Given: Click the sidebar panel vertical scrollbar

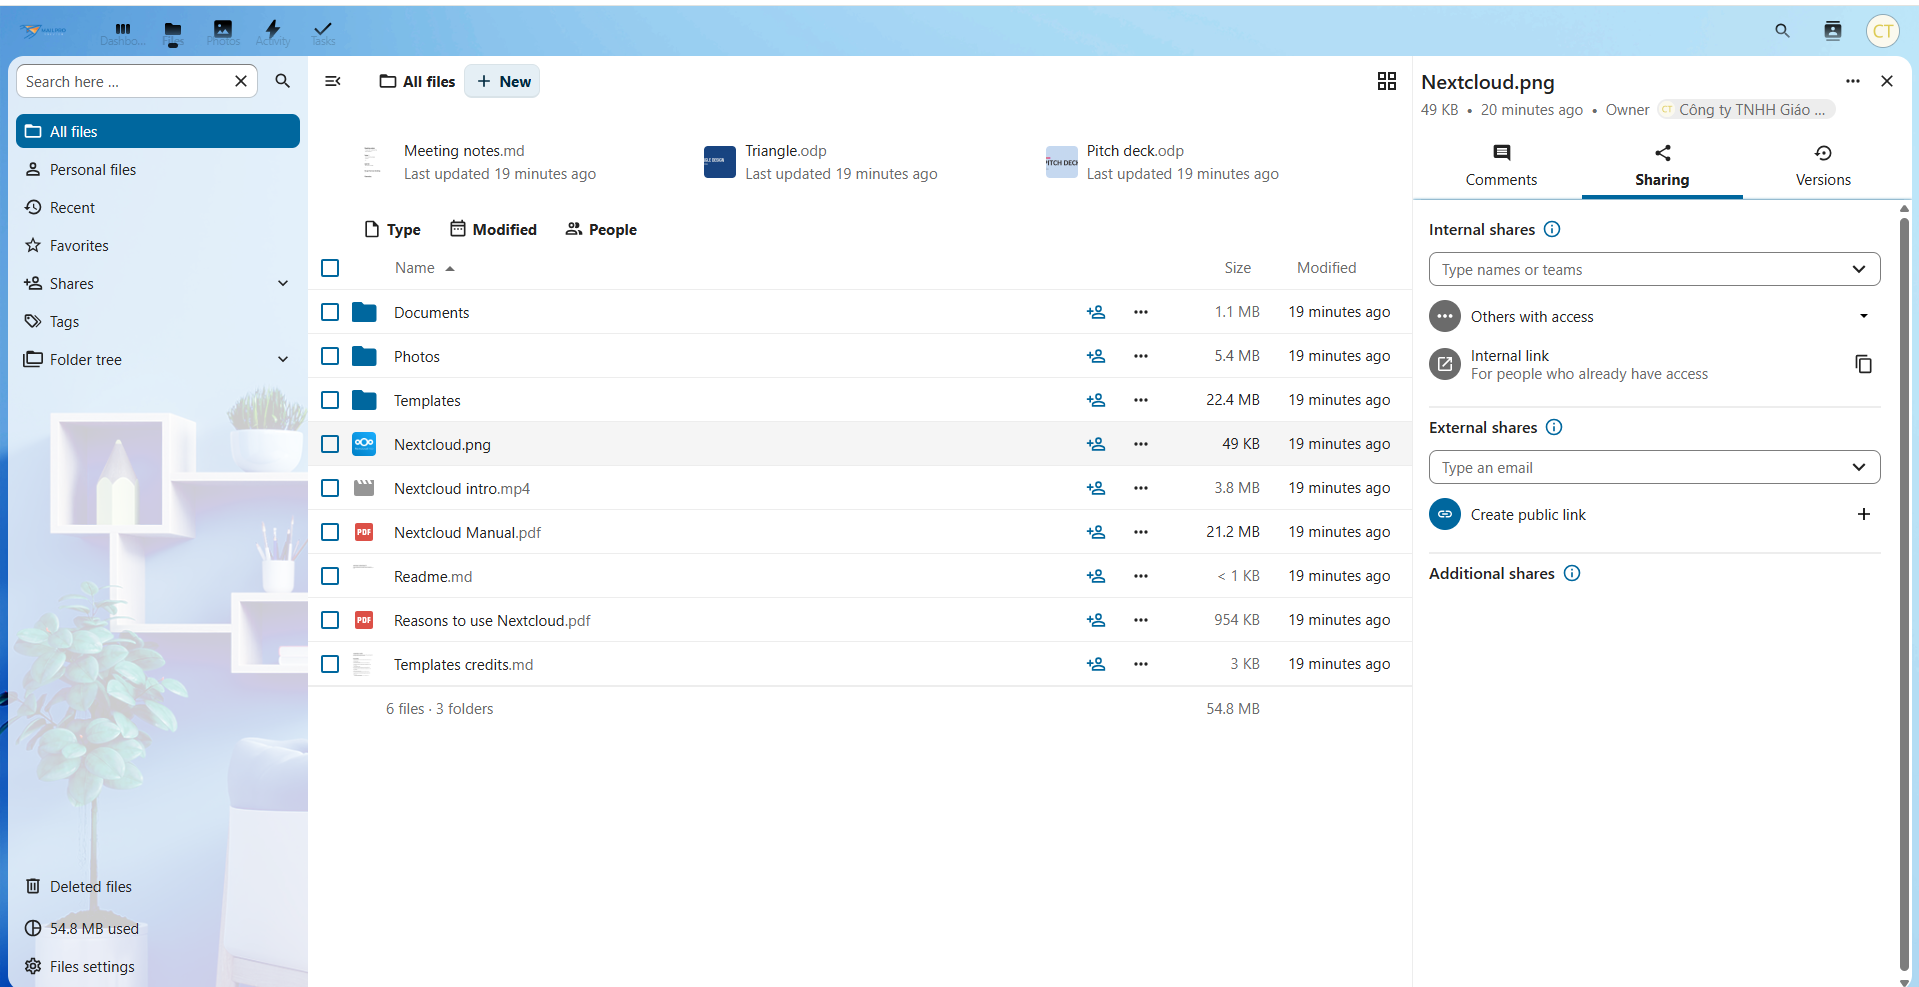Looking at the screenshot, I should (x=1904, y=590).
